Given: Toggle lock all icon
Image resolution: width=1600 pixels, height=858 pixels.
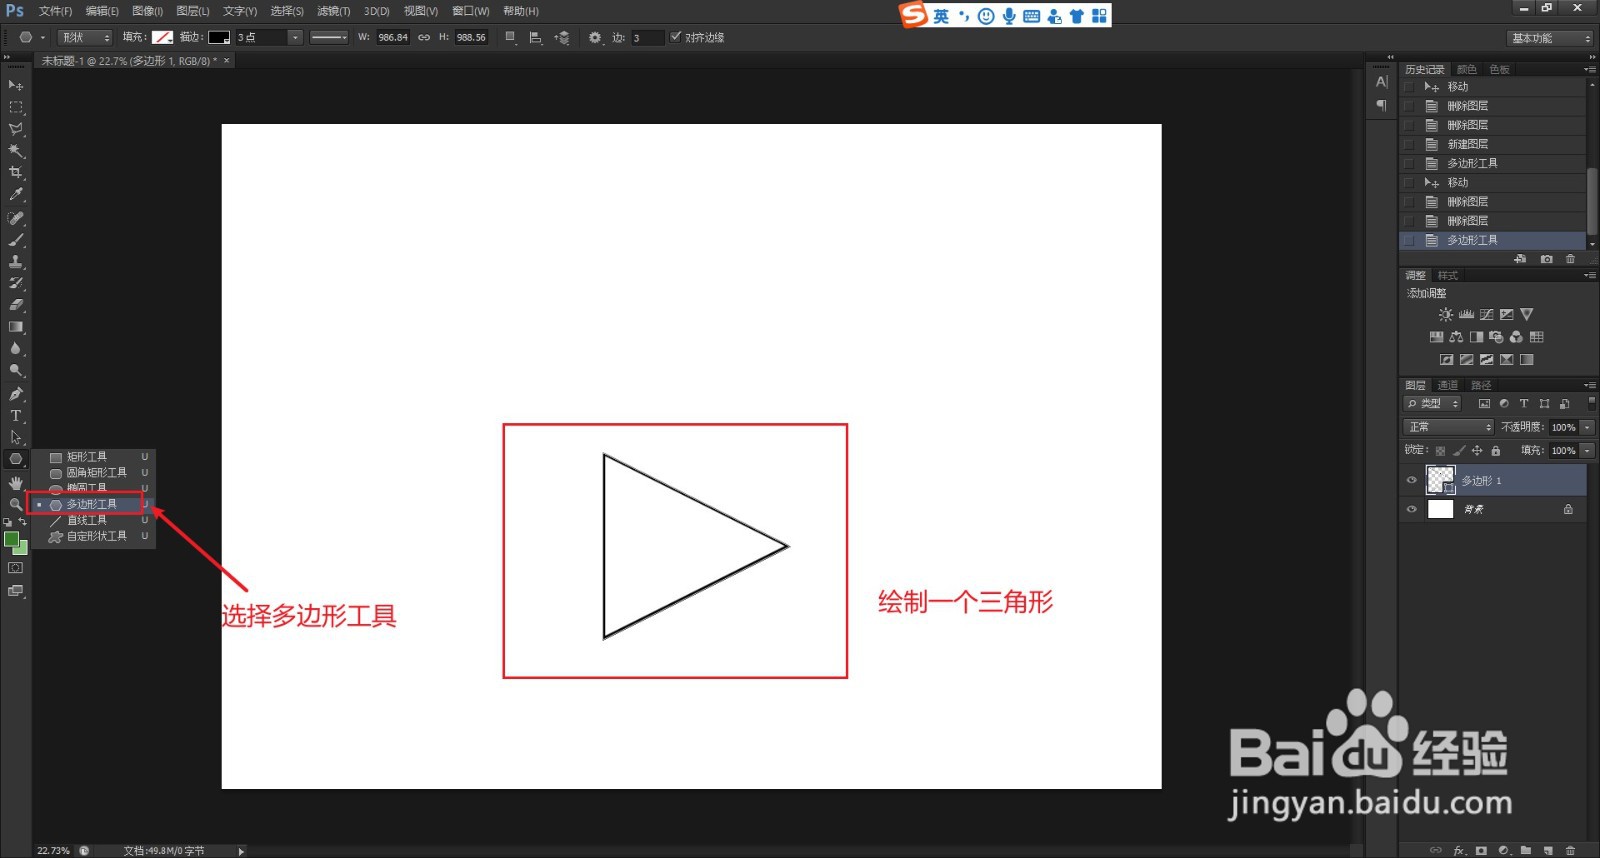Looking at the screenshot, I should click(x=1496, y=451).
